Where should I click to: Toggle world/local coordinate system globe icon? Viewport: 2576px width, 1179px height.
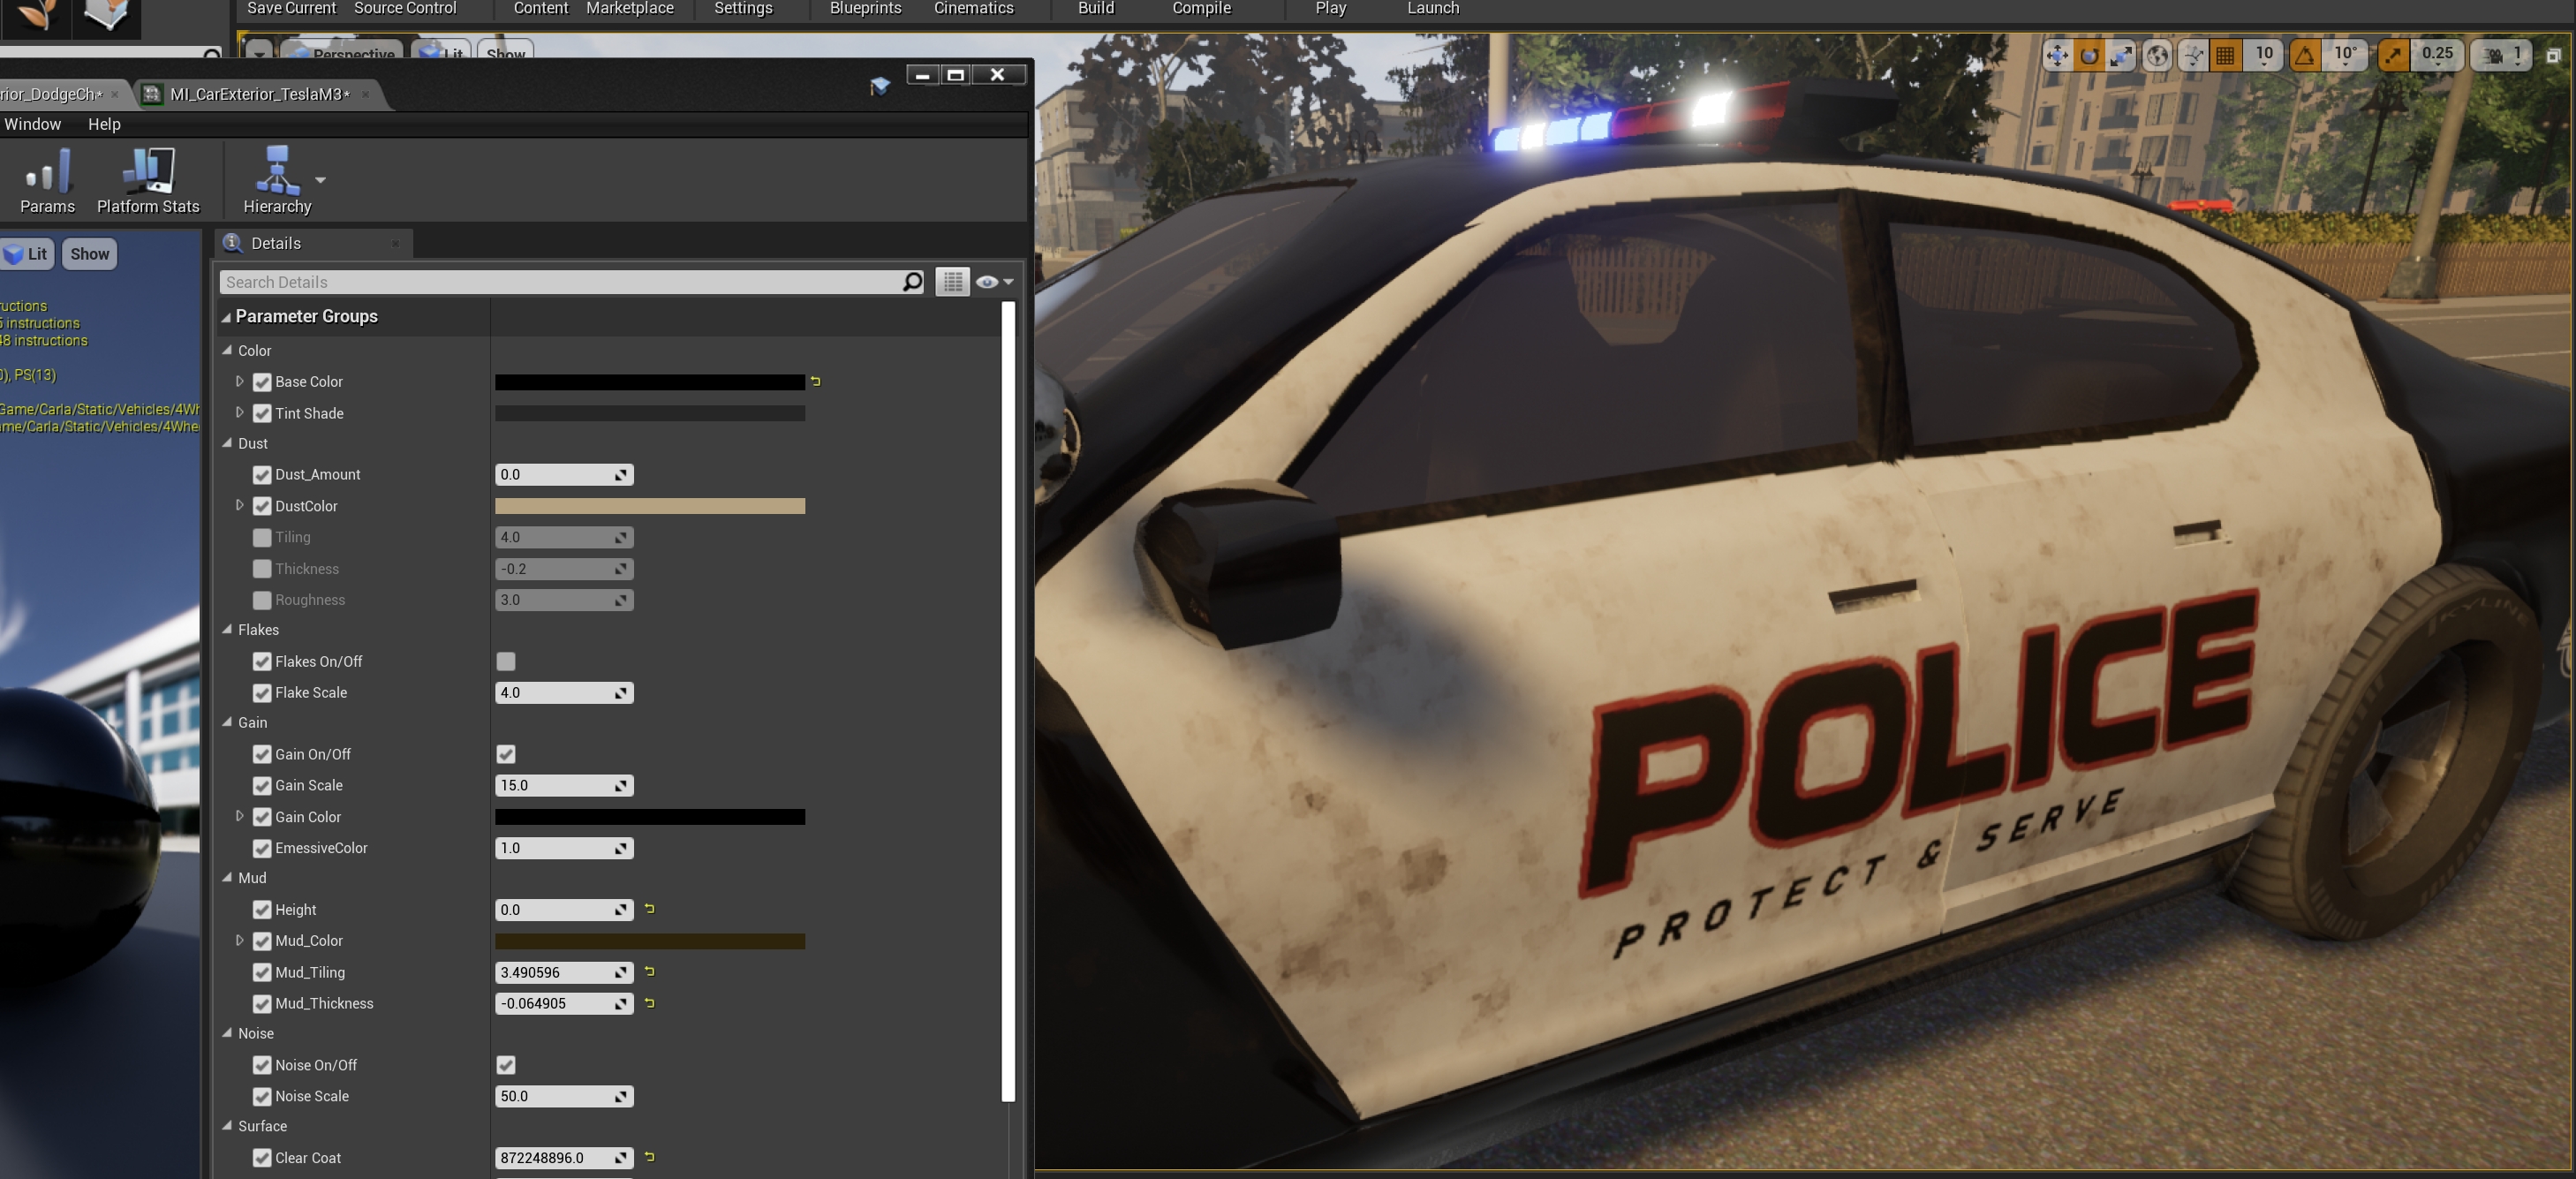pos(2157,55)
